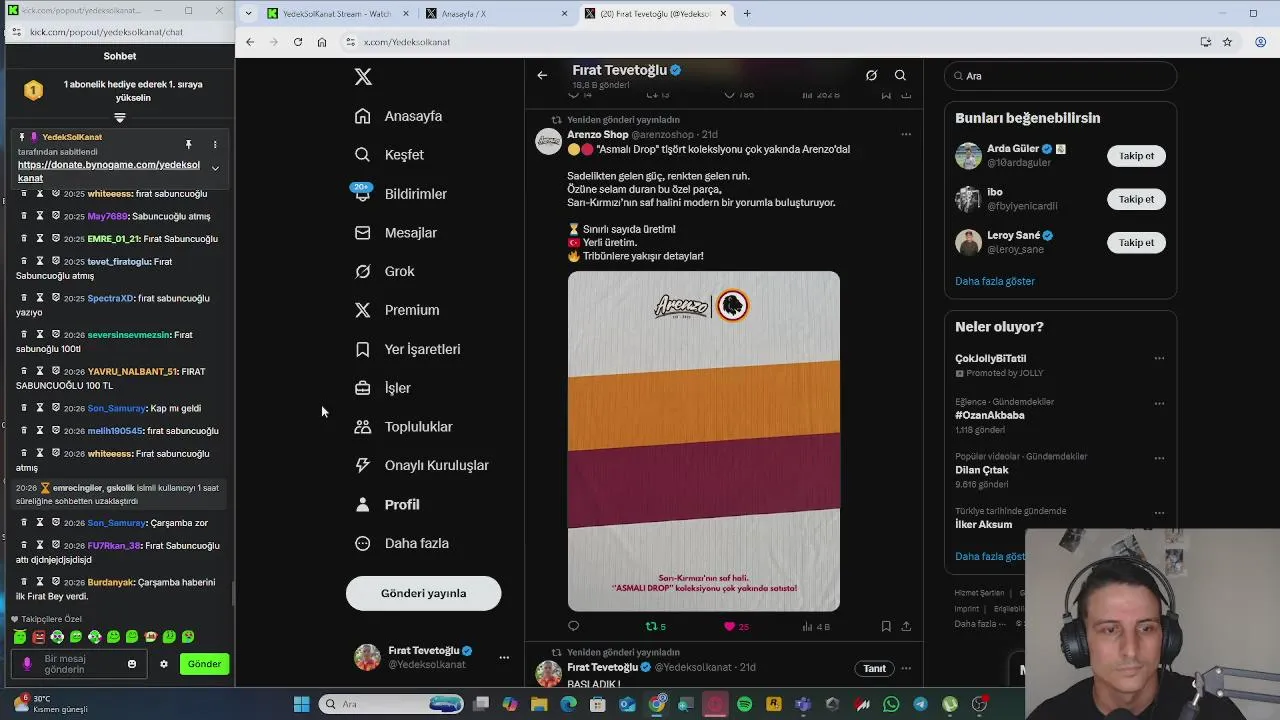
Task: Expand pinned message chevron in chat
Action: click(x=214, y=169)
